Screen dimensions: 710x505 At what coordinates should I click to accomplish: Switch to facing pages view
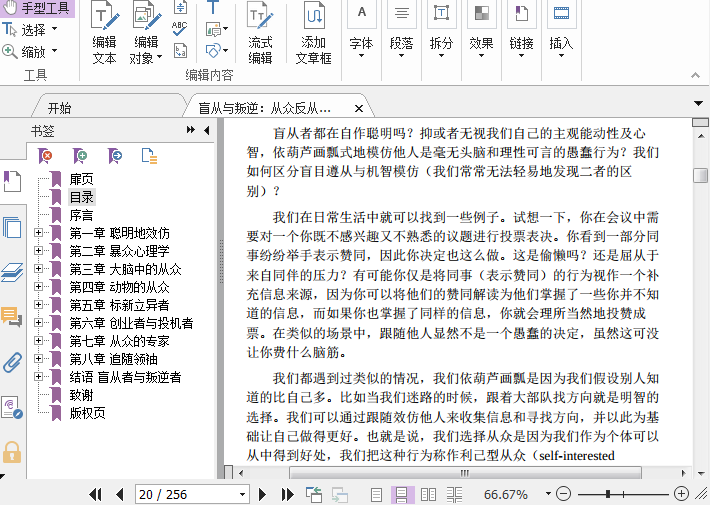(428, 494)
